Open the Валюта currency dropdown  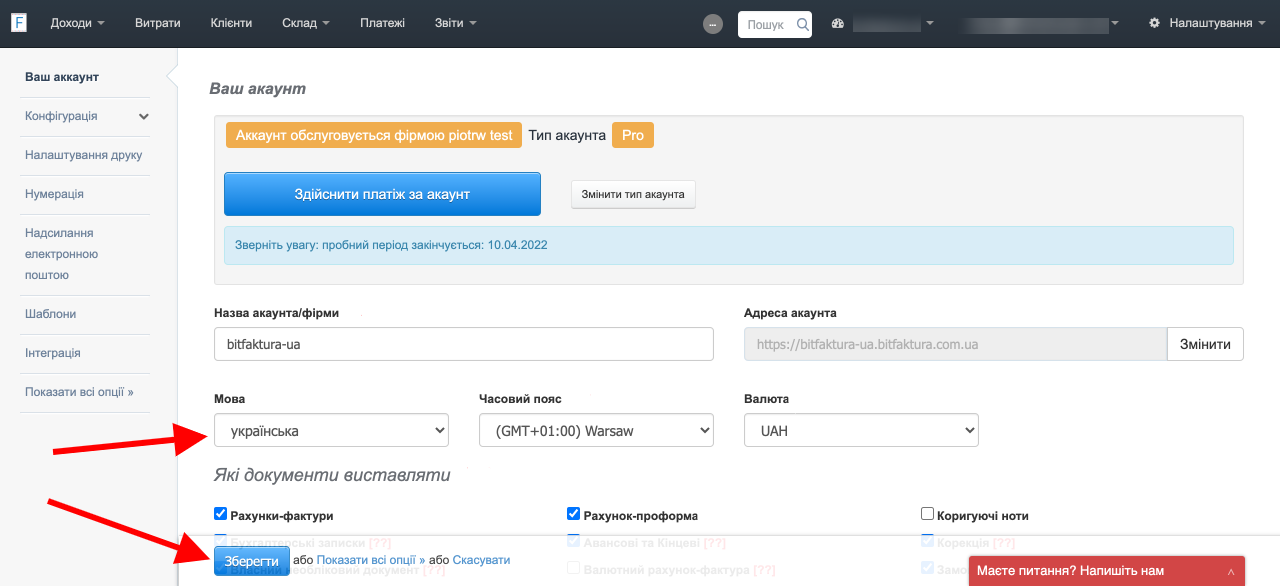pos(861,431)
